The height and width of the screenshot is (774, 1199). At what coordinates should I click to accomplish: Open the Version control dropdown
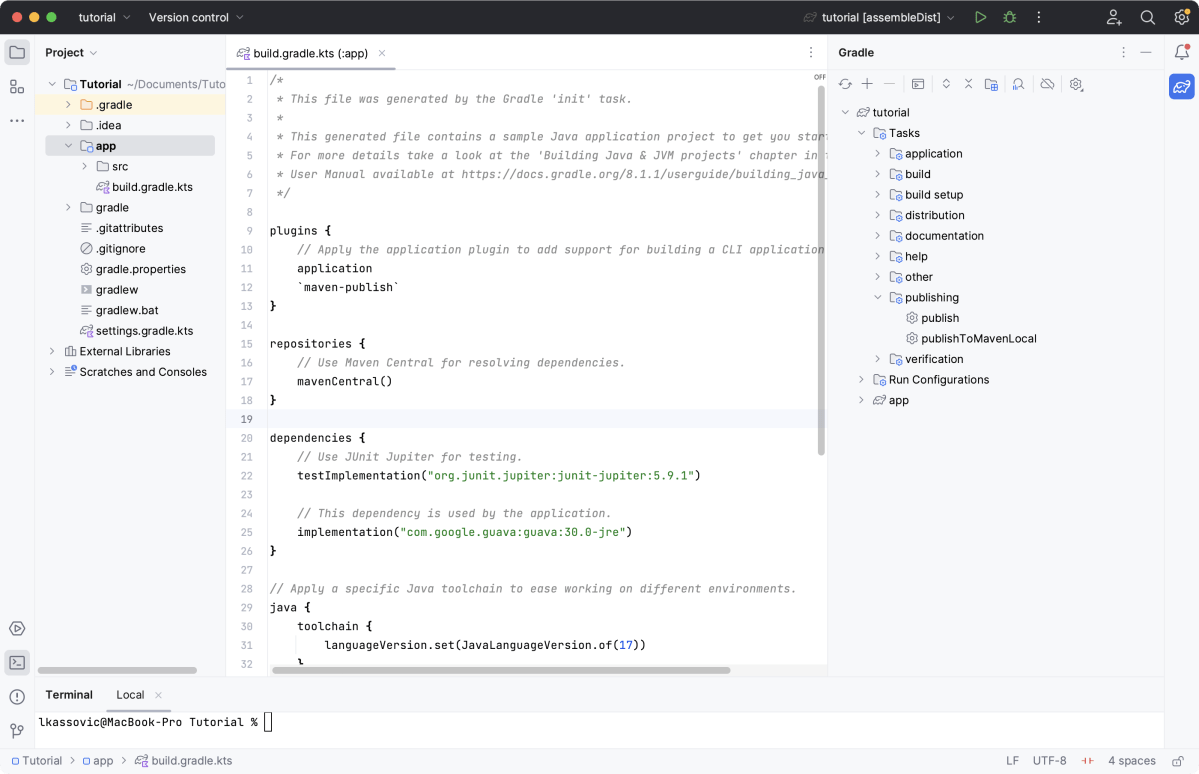196,17
